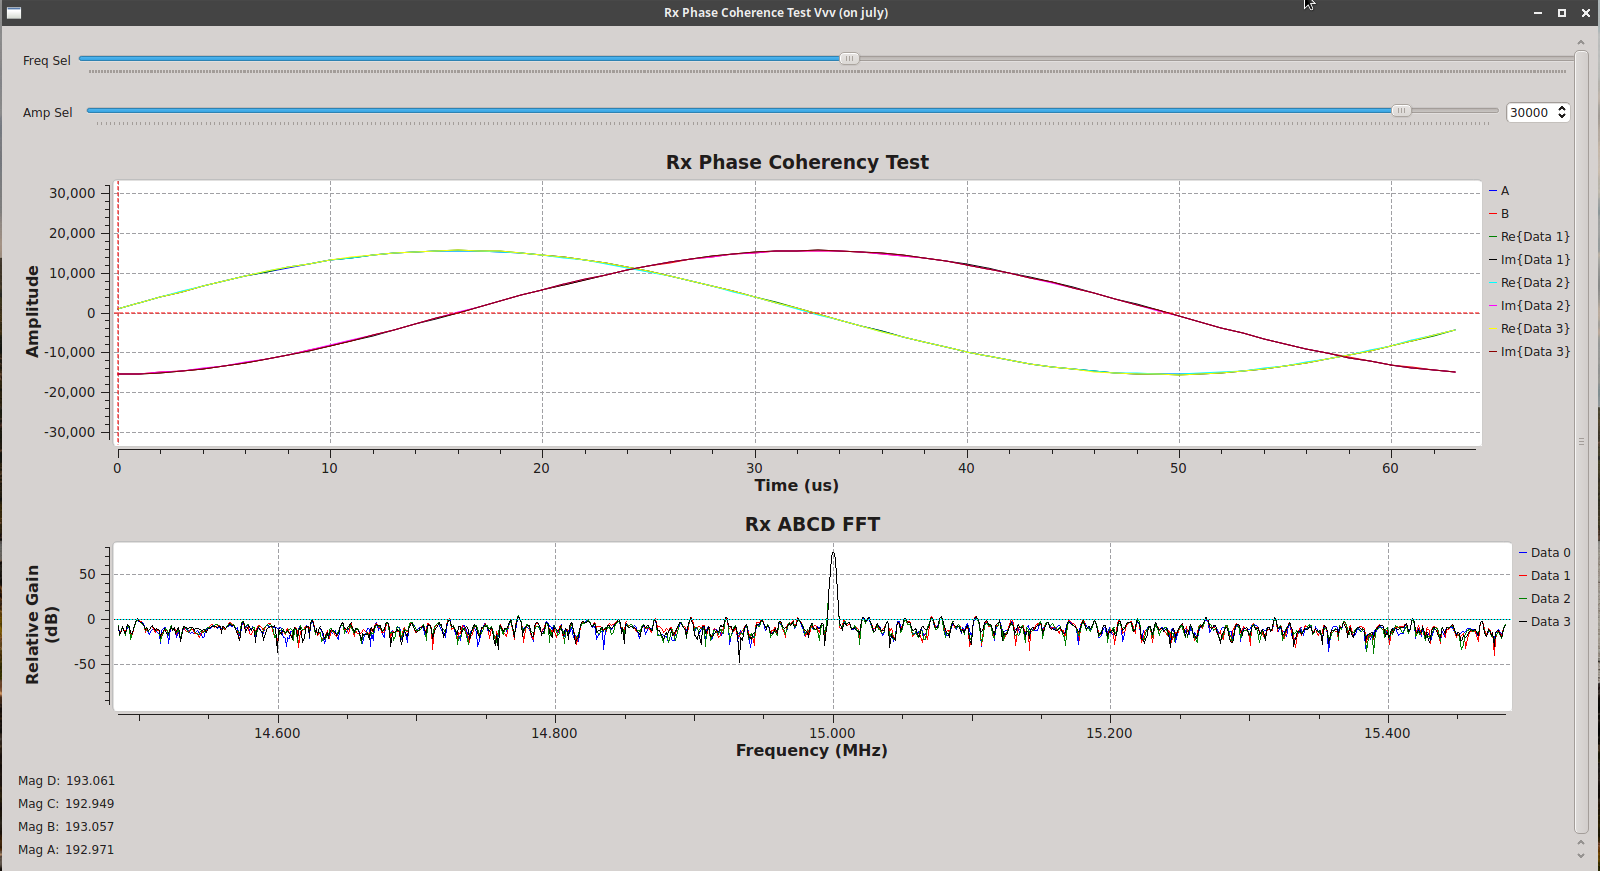This screenshot has height=871, width=1600.
Task: Focus the Amp Sel 30000 input field
Action: point(1530,113)
